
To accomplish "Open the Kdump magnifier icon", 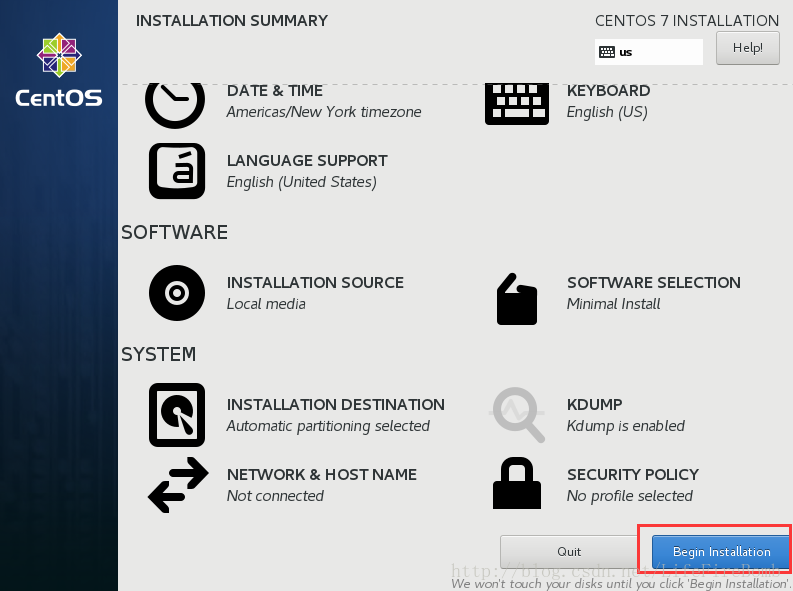I will 517,415.
